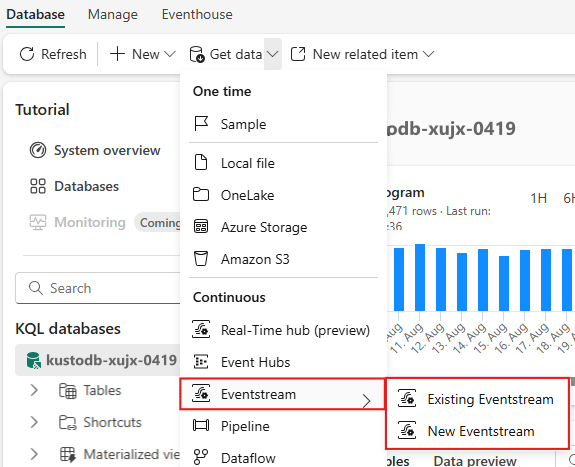
Task: Choose the Local file document icon
Action: pos(201,163)
